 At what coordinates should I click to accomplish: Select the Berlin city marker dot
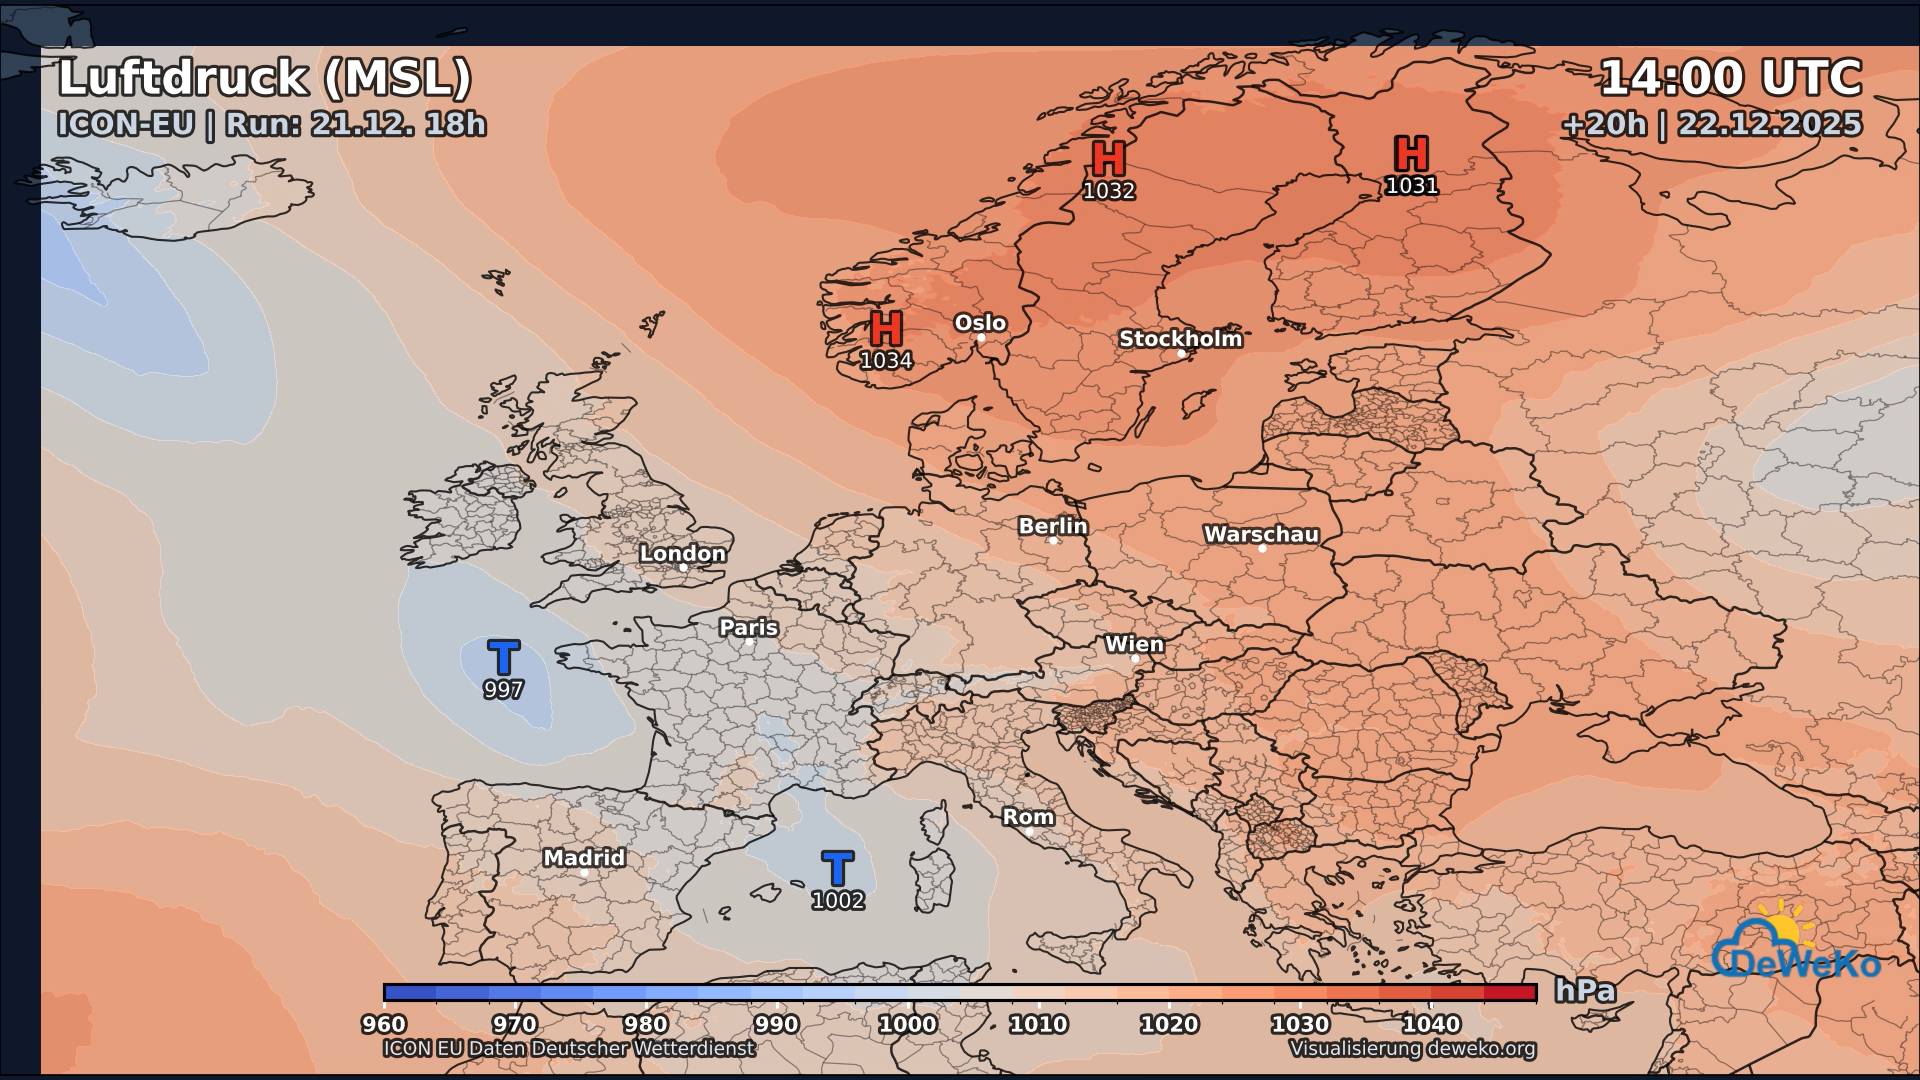(1051, 539)
